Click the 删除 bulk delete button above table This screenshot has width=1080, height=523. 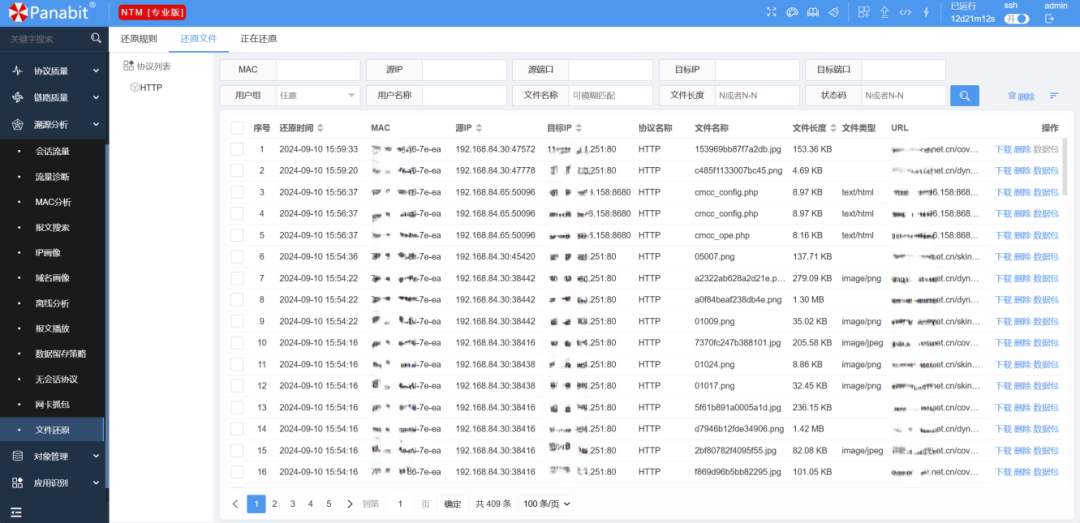(x=1021, y=96)
